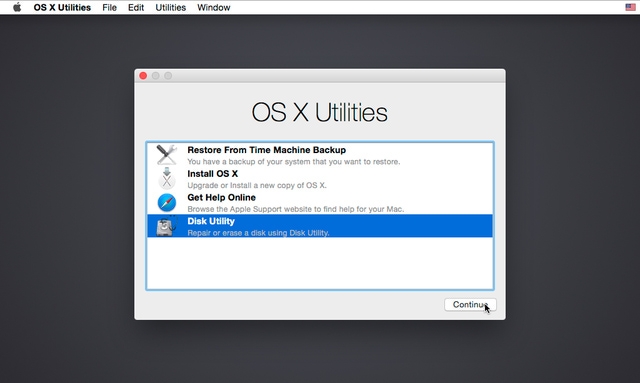Click 'Browse the Apple Support website' description
Image resolution: width=640 pixels, height=383 pixels.
pos(296,209)
